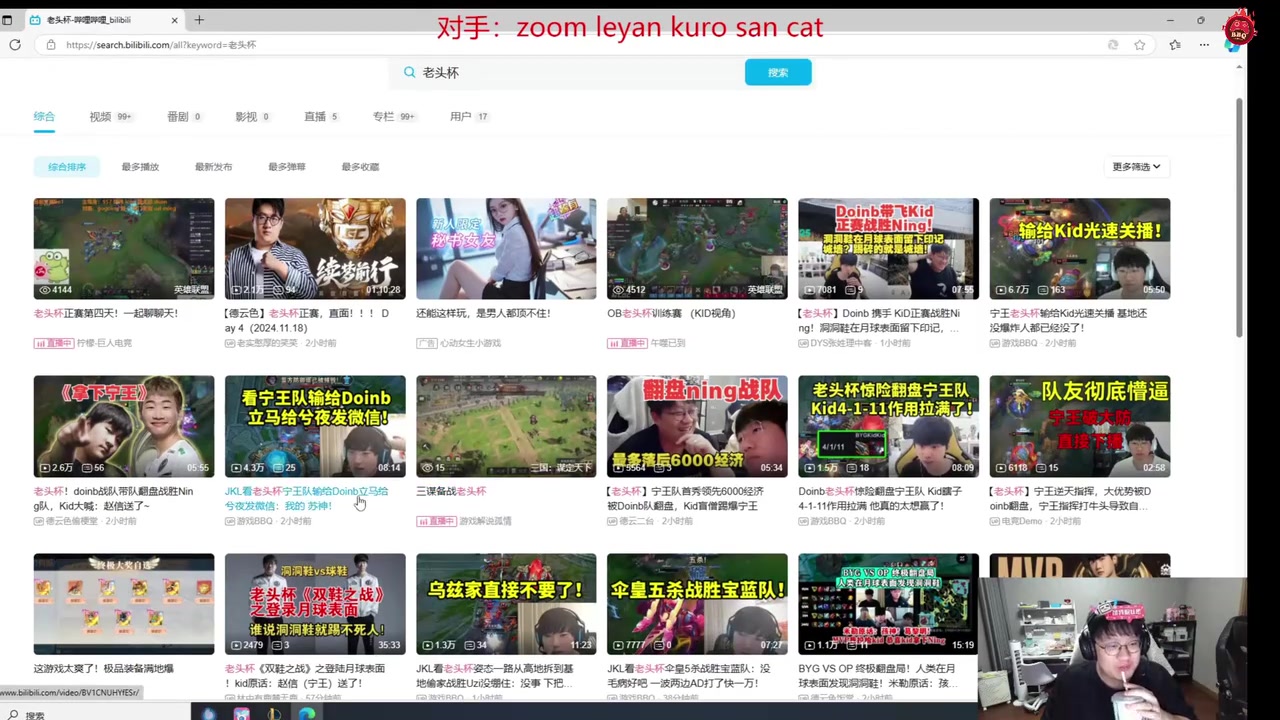Viewport: 1280px width, 720px height.
Task: Switch to the 视频 results tab
Action: (110, 117)
